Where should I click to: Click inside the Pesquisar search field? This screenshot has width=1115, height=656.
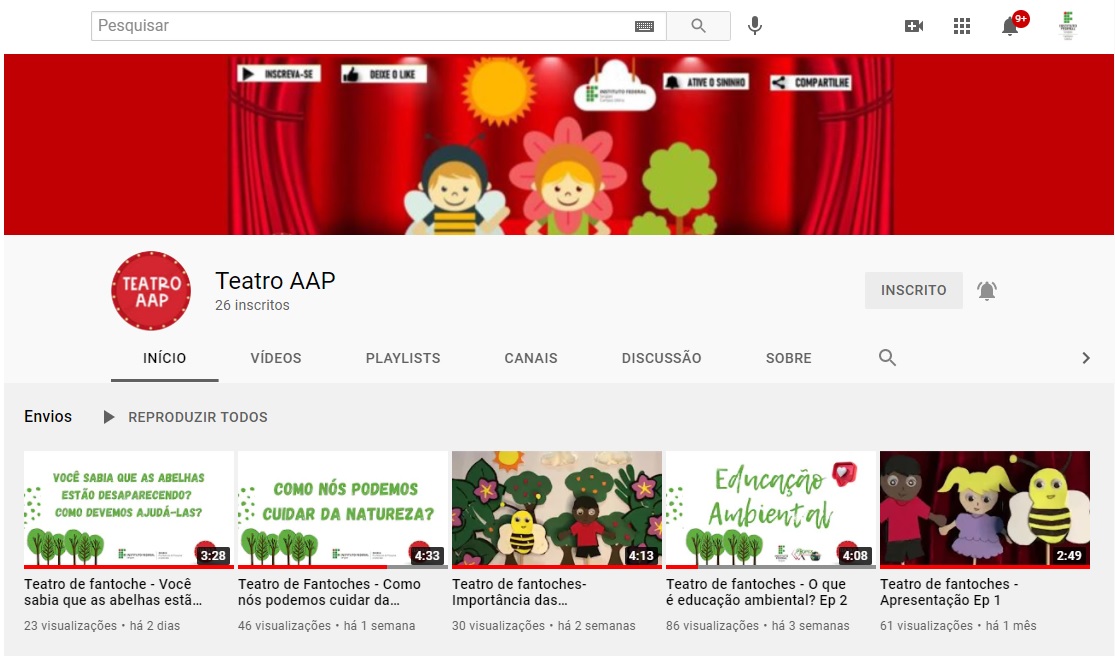pyautogui.click(x=360, y=26)
